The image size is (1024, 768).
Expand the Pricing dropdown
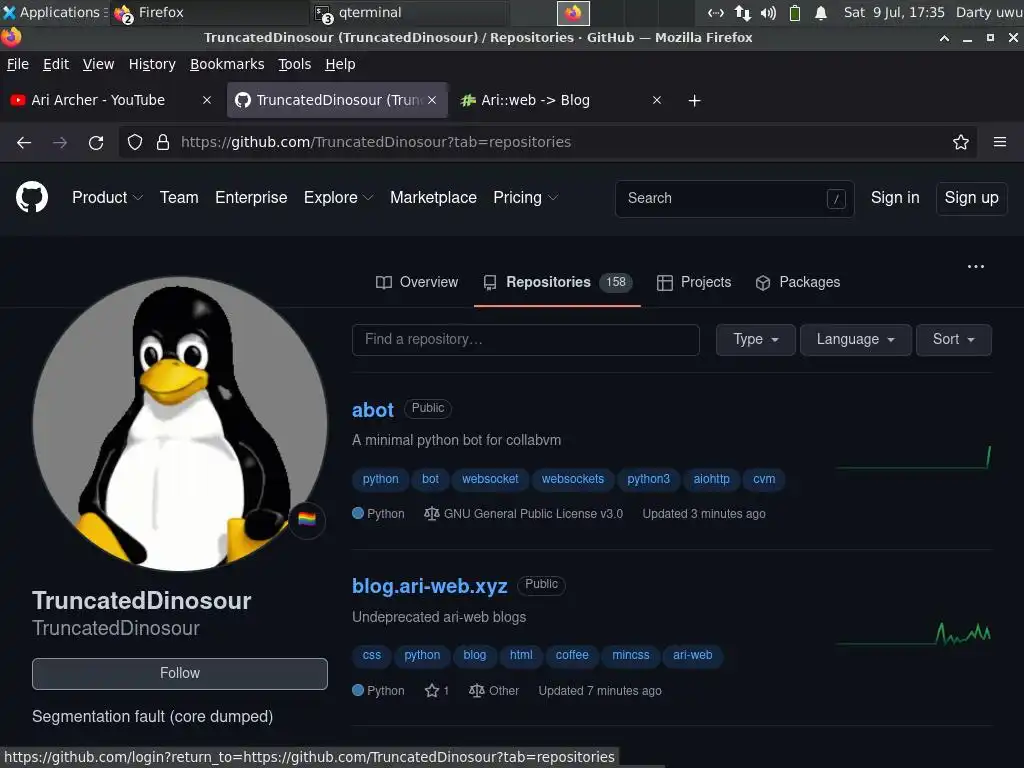pyautogui.click(x=525, y=197)
